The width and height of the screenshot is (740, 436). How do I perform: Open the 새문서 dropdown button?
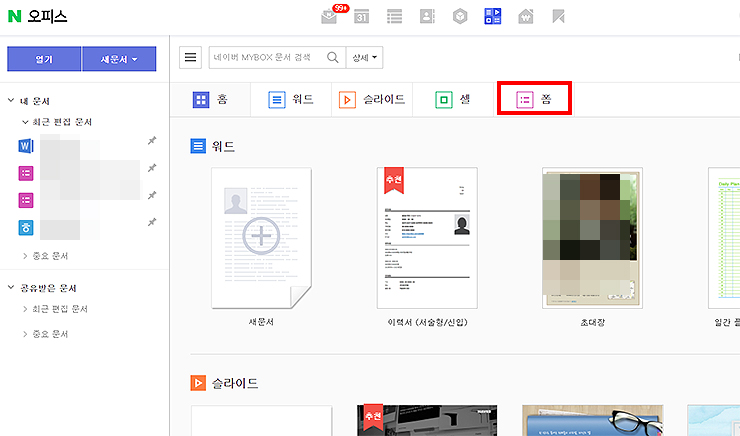coord(119,59)
